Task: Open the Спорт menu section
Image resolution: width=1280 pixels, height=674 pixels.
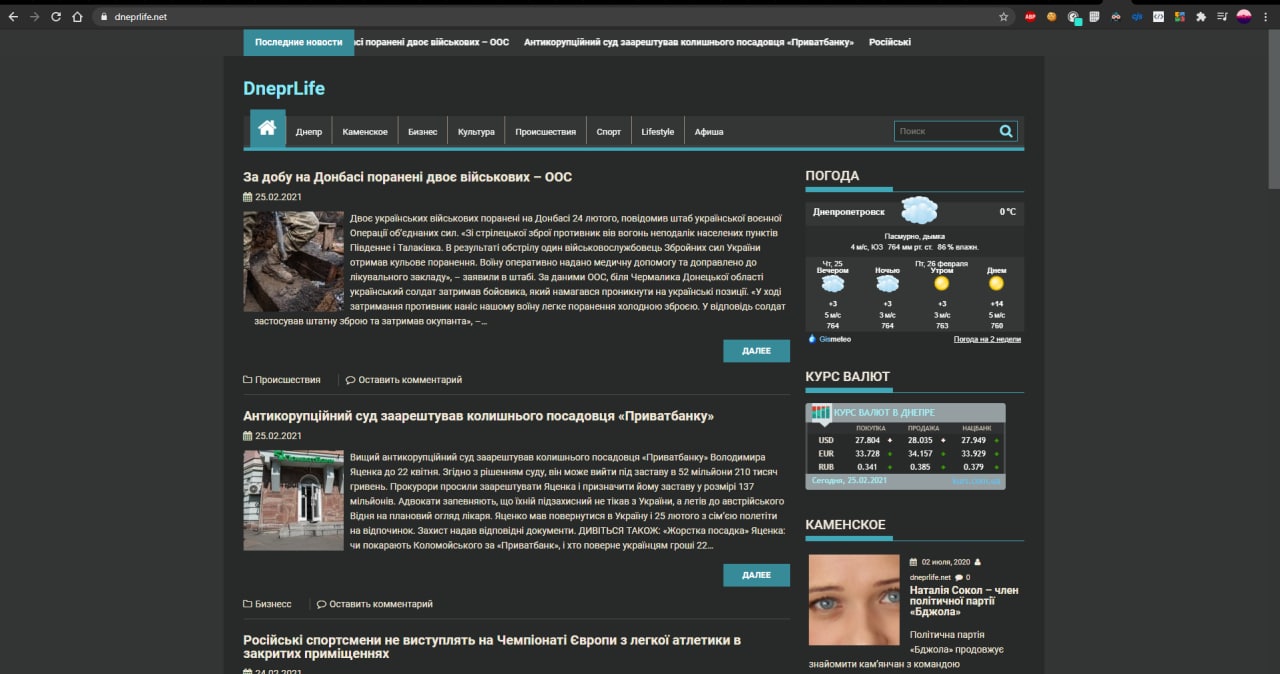Action: pyautogui.click(x=609, y=132)
